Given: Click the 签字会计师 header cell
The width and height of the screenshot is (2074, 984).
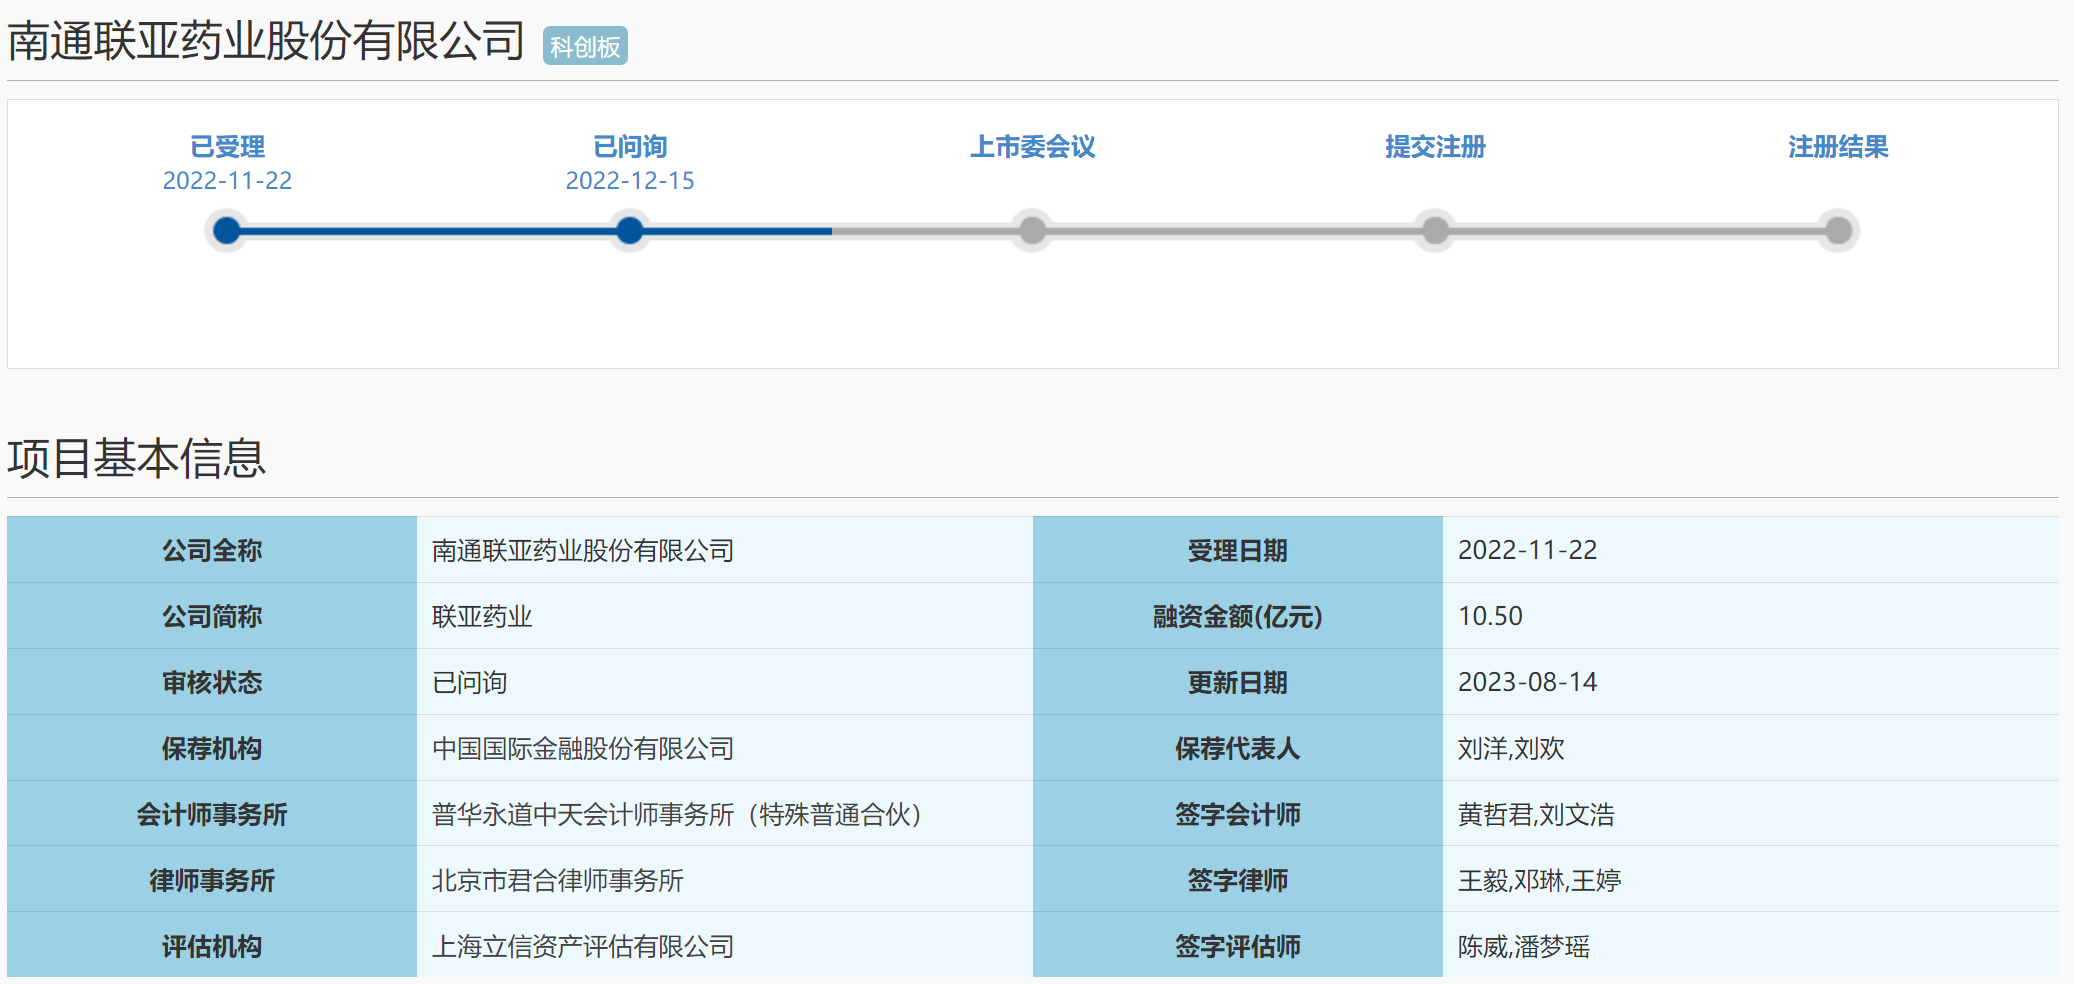Looking at the screenshot, I should click(1238, 814).
